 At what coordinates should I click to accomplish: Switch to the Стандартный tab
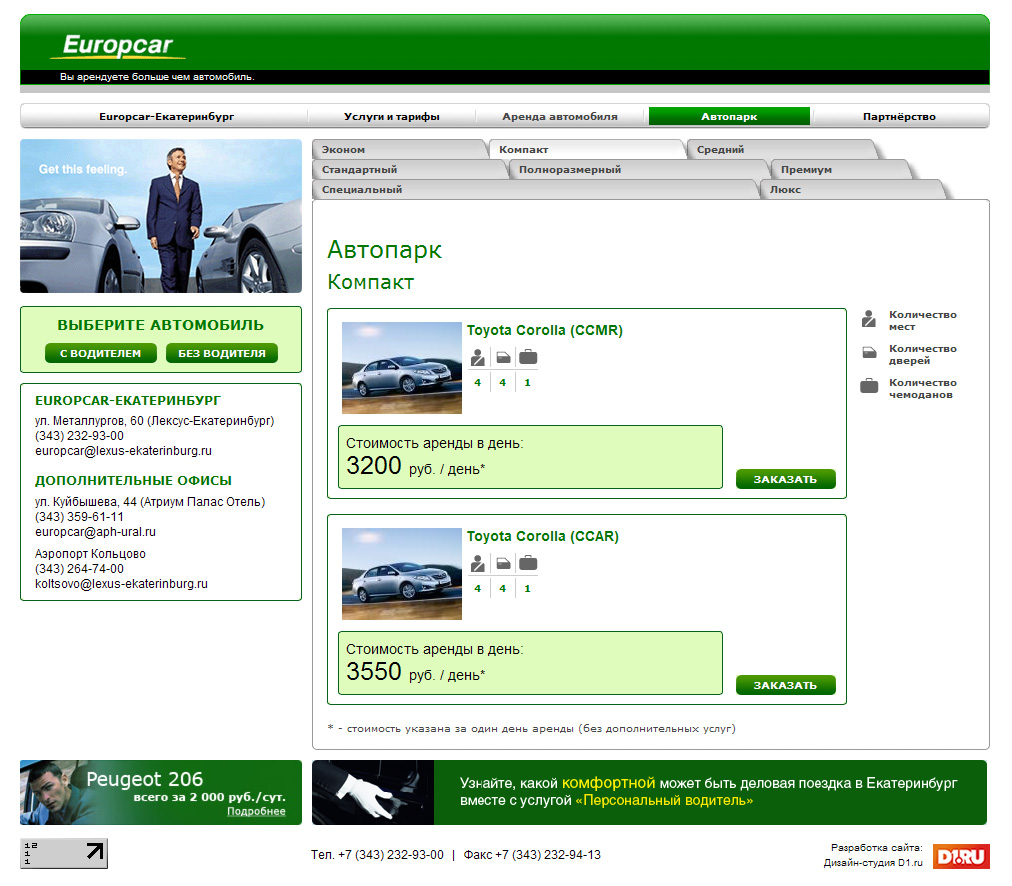pos(409,170)
